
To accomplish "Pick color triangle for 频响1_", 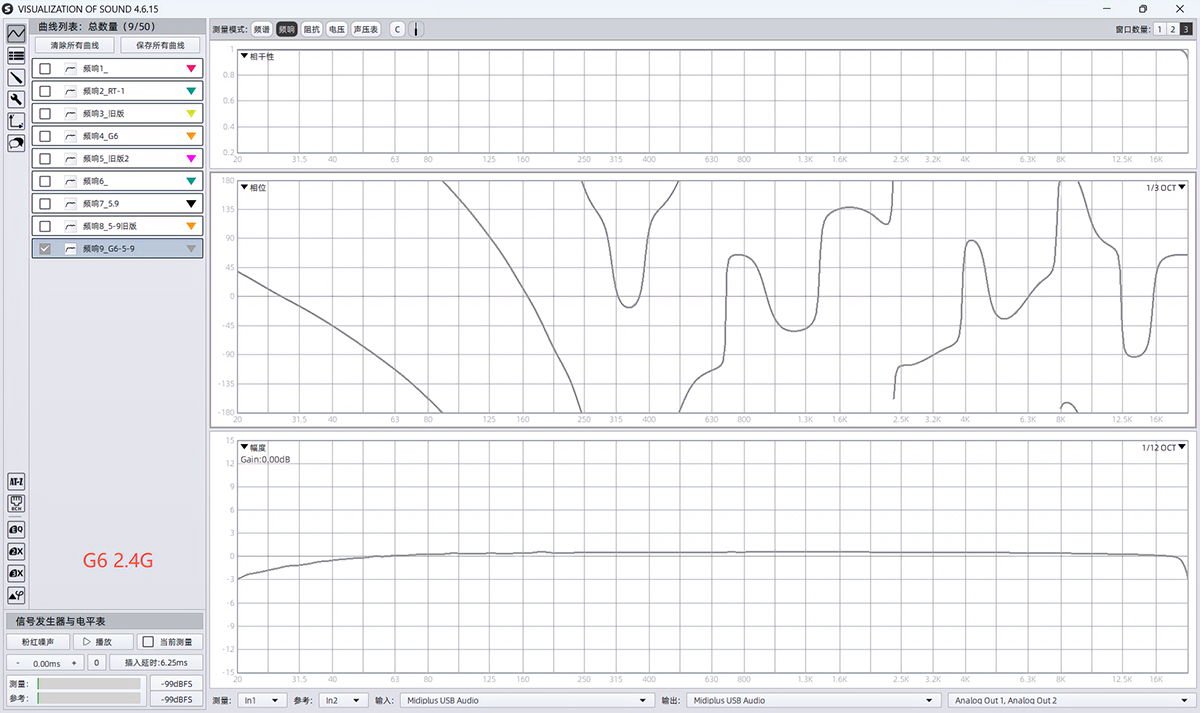I will (191, 68).
